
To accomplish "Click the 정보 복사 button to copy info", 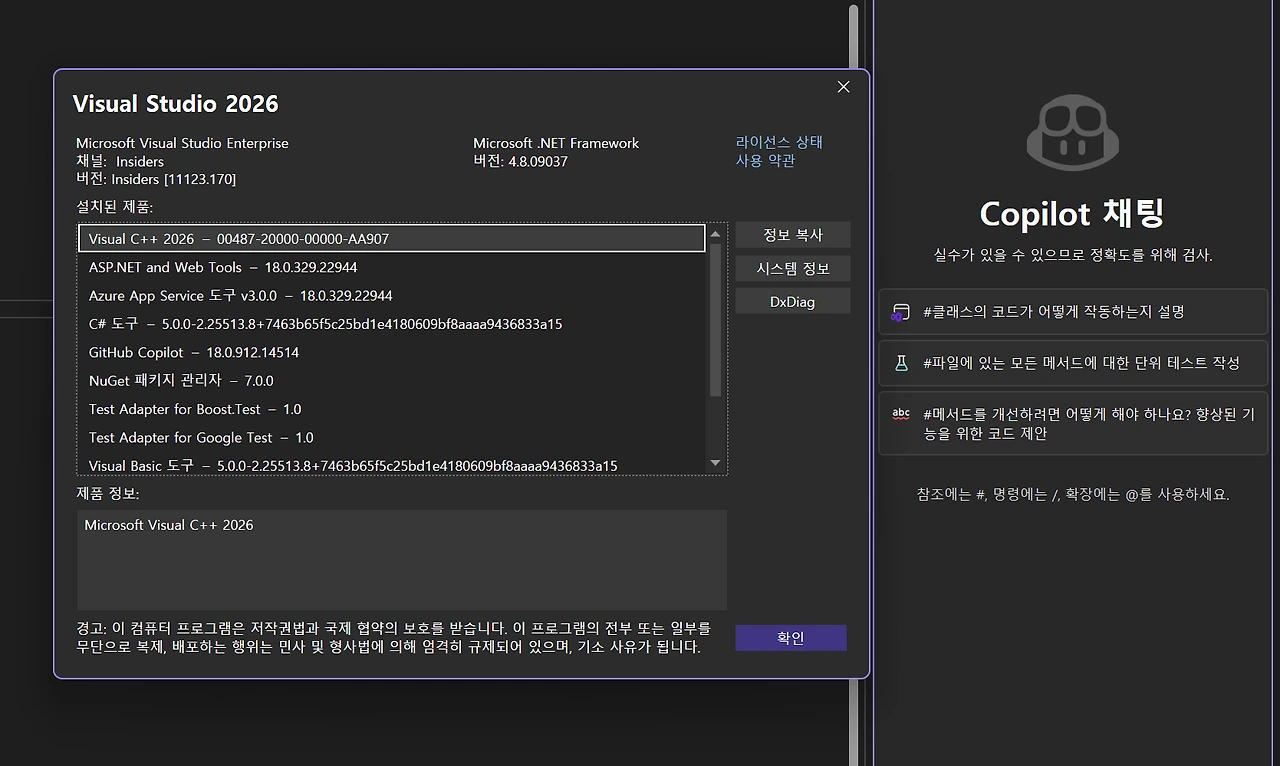I will pyautogui.click(x=793, y=235).
